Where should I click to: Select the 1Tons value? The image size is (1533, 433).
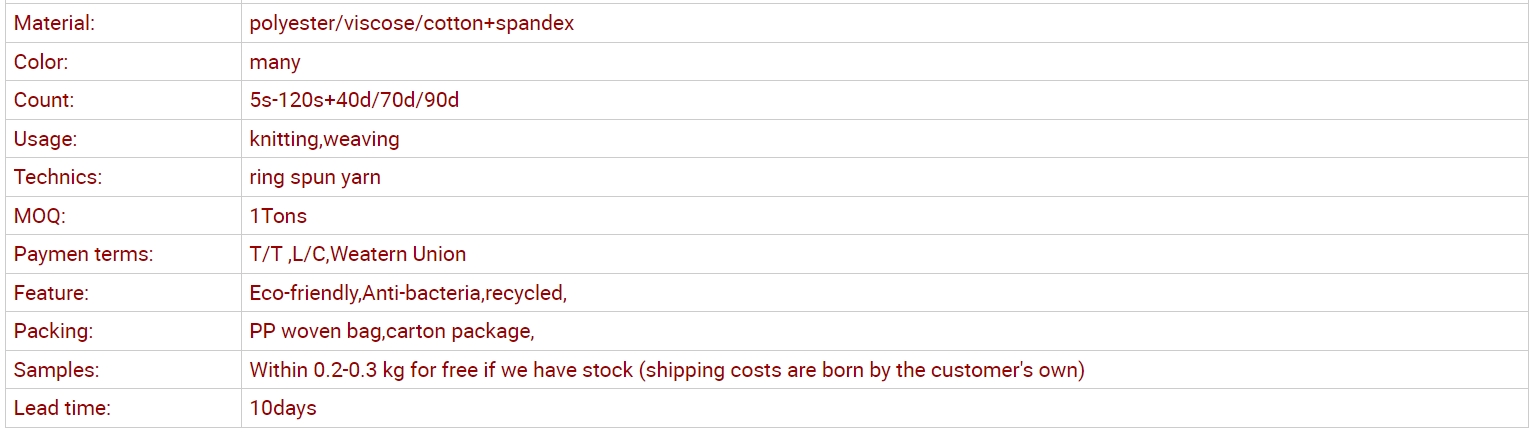[278, 216]
